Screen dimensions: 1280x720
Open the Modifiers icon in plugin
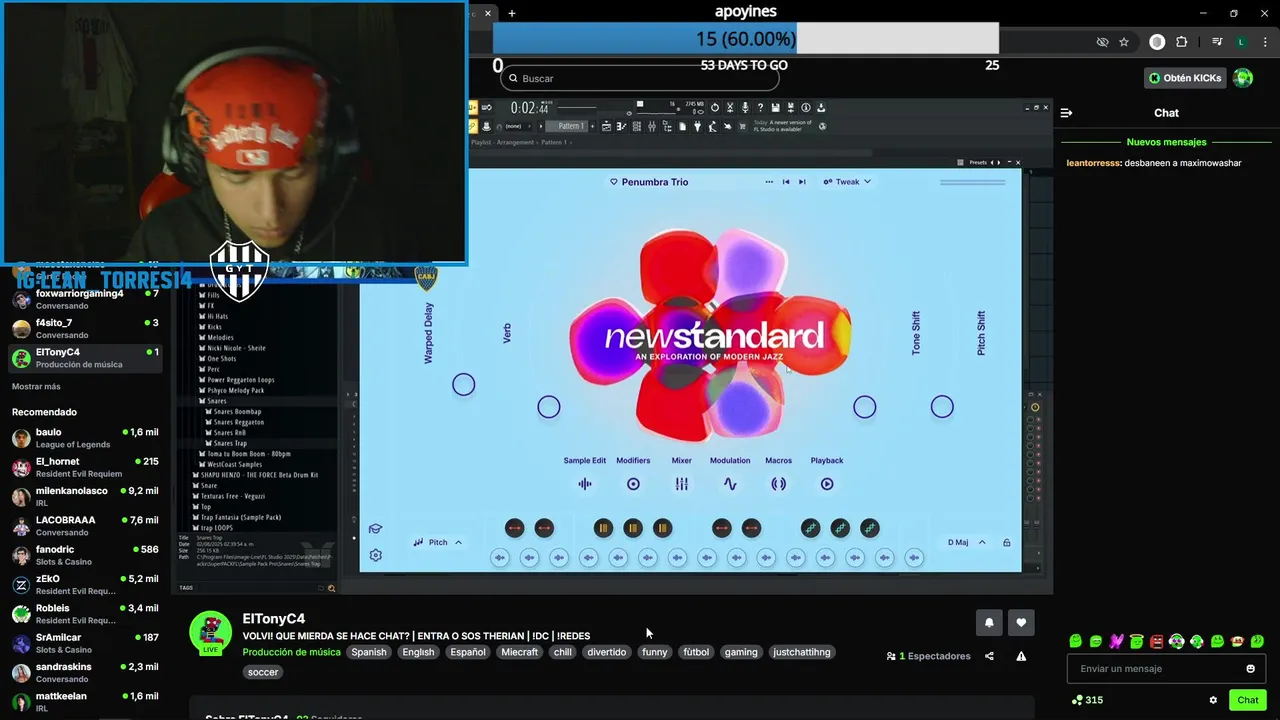(x=633, y=484)
